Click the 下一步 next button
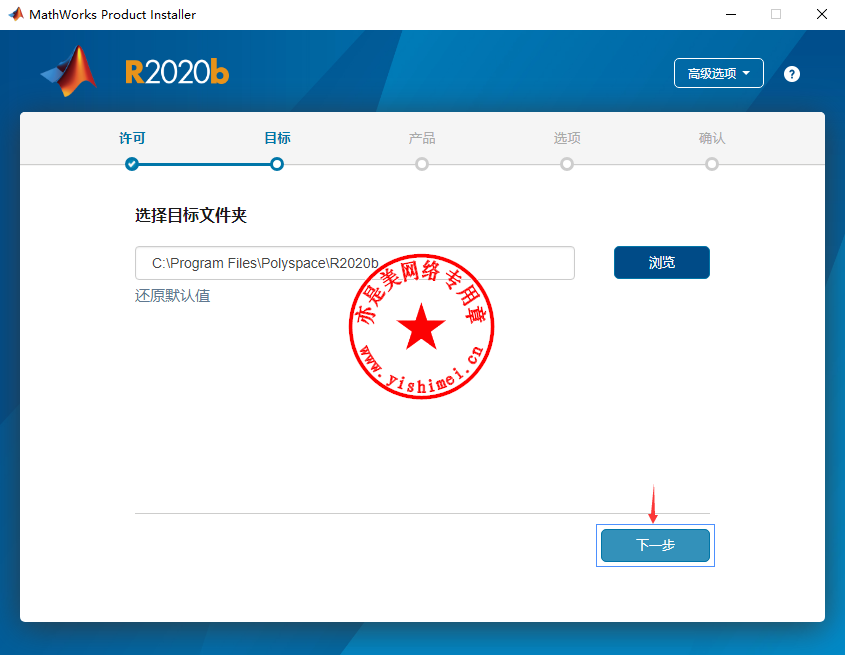 pyautogui.click(x=655, y=545)
